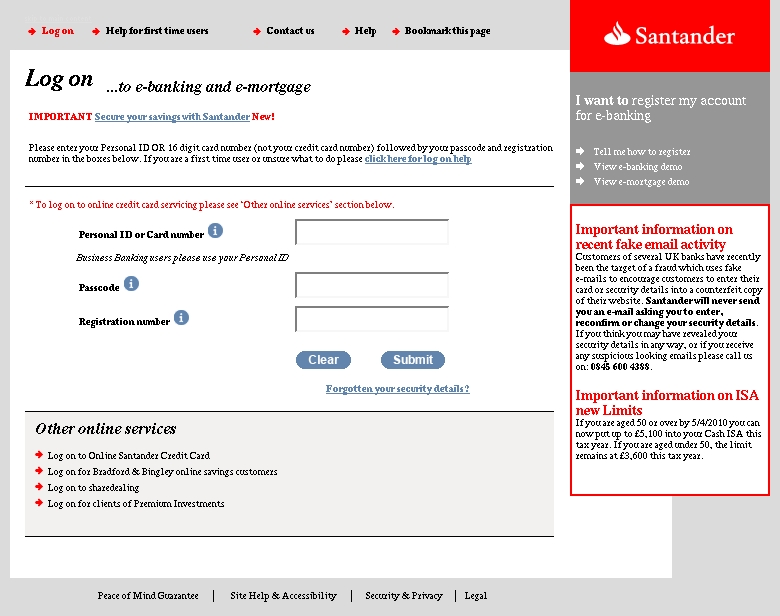Click the red arrow beside Bookmark this page
Image resolution: width=780 pixels, height=616 pixels.
point(396,31)
